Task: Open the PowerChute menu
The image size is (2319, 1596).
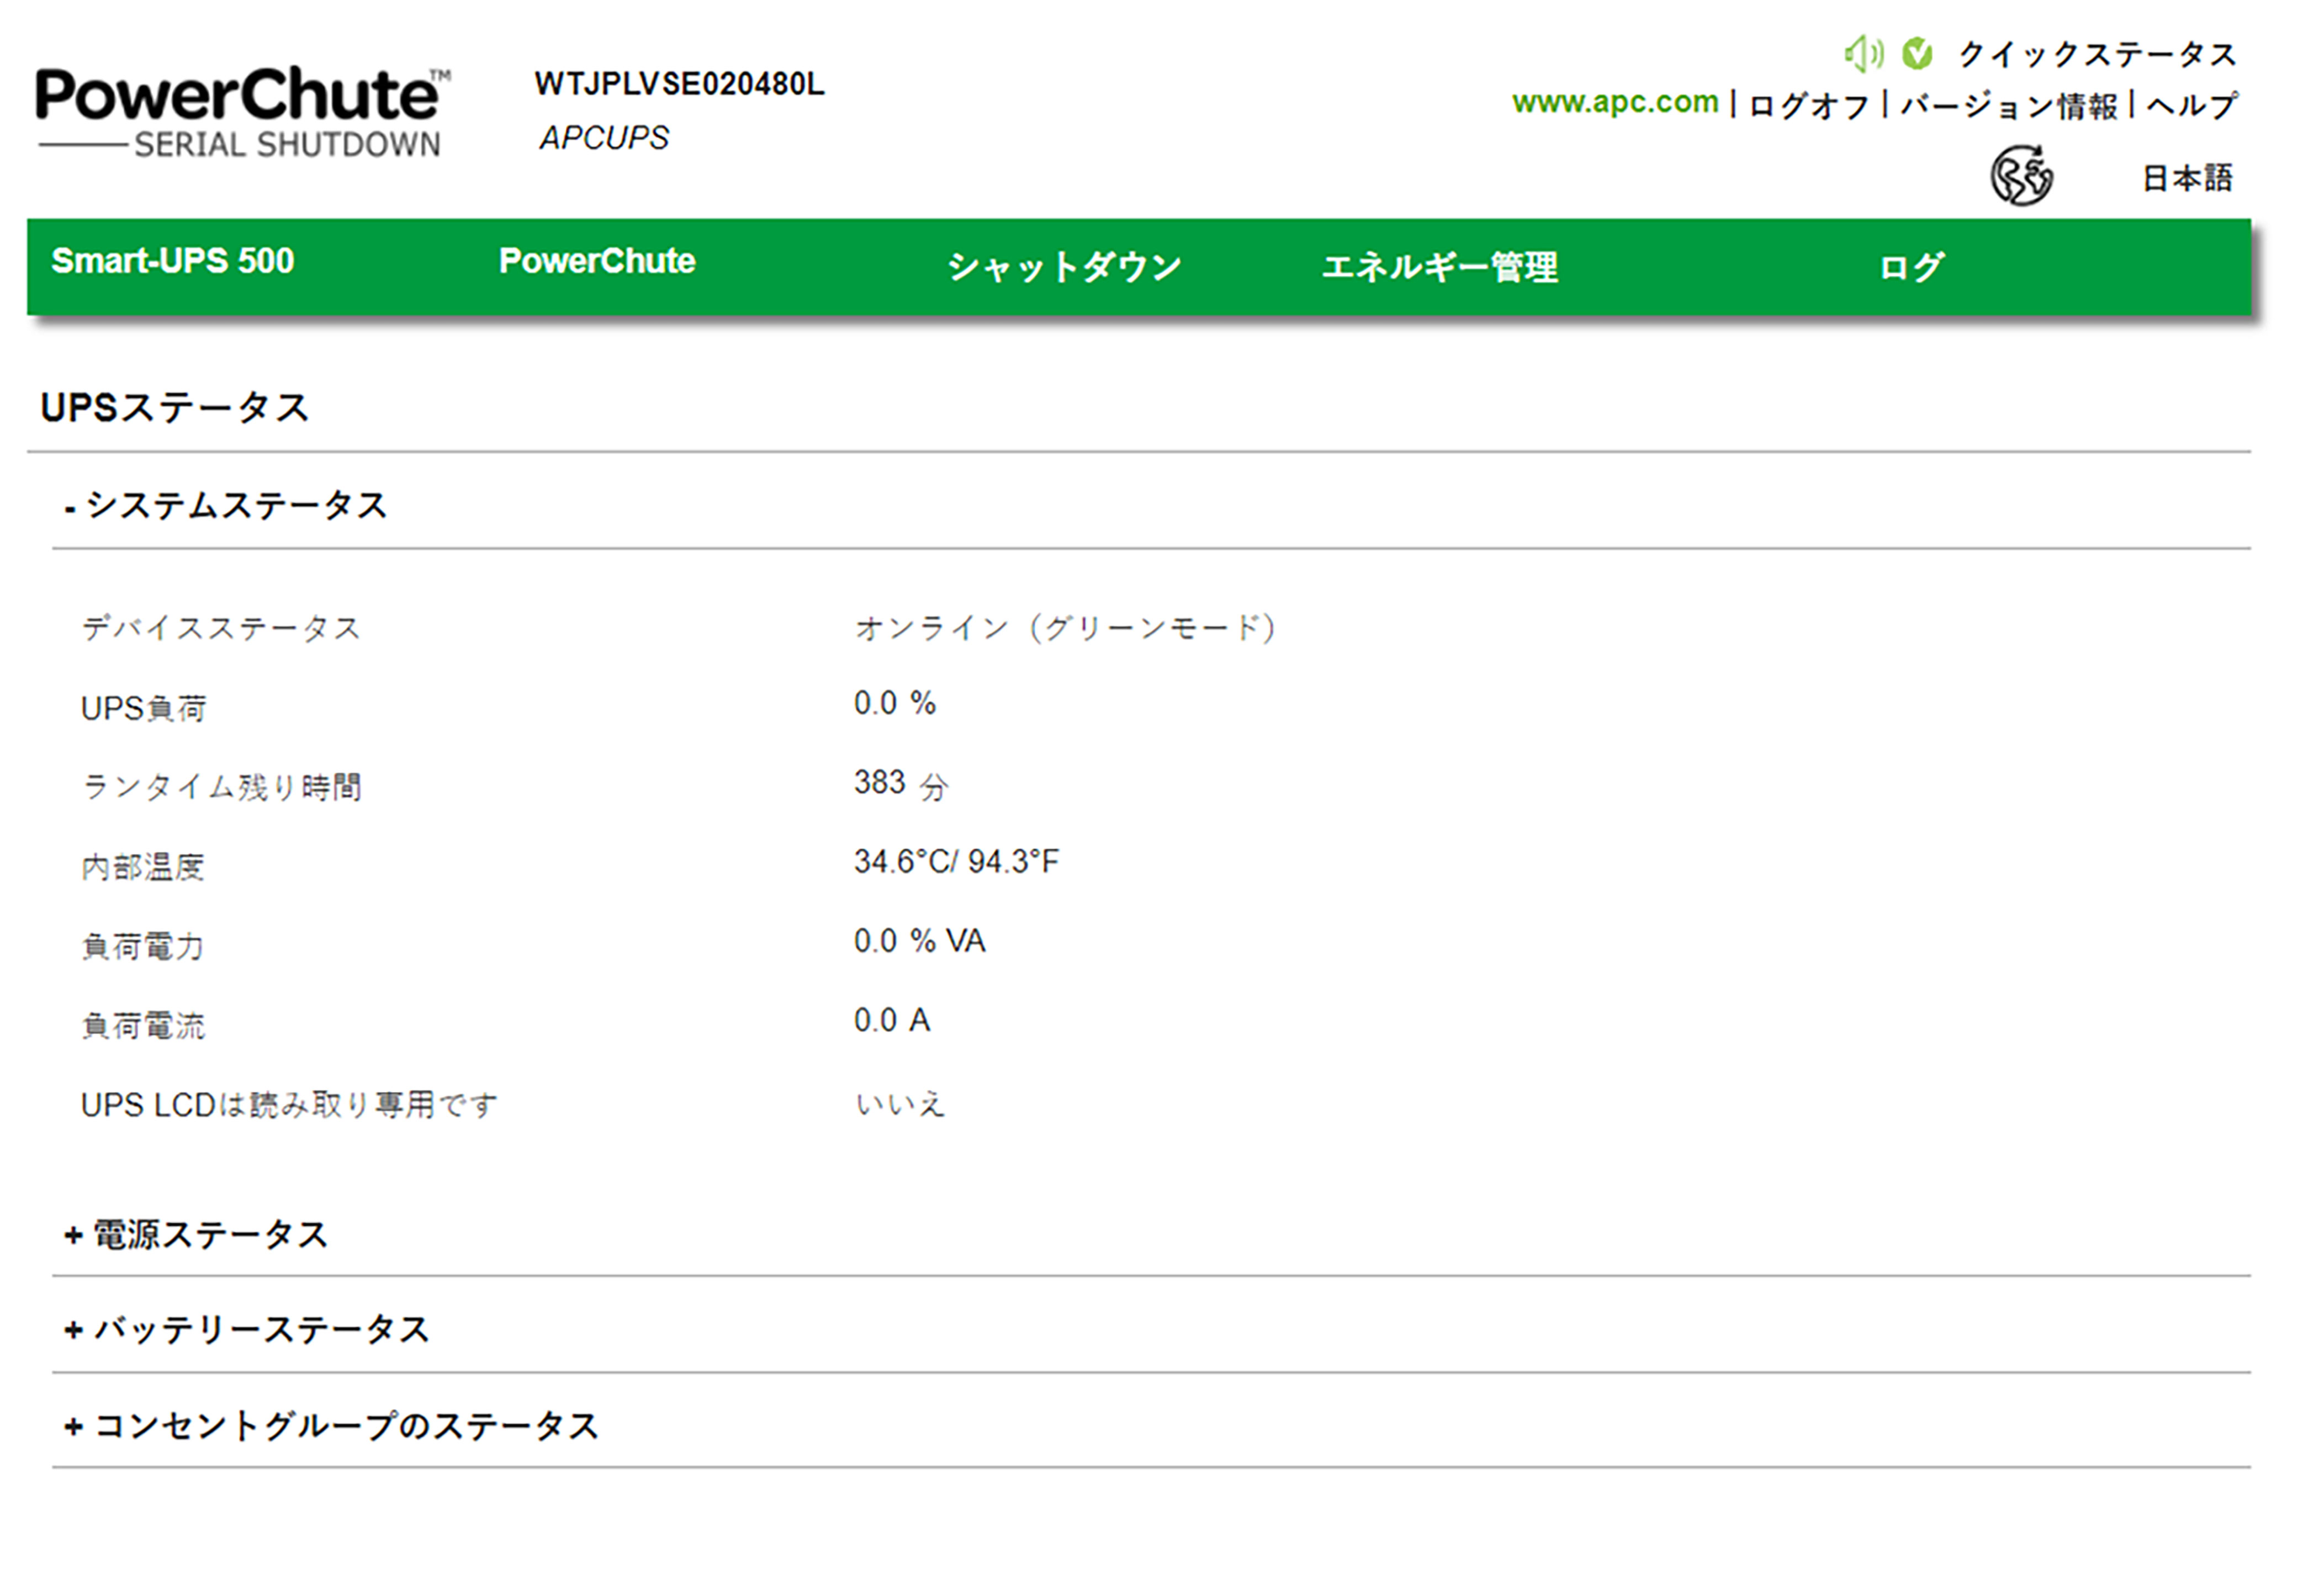Action: (x=597, y=262)
